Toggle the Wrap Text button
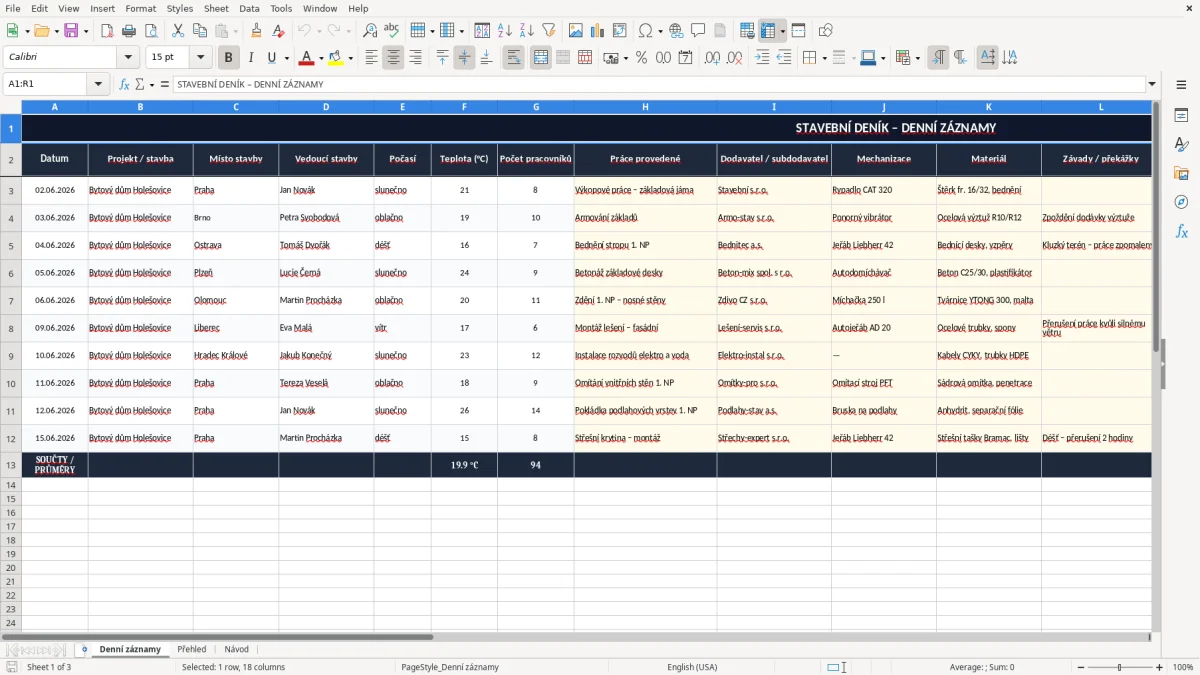Viewport: 1200px width, 675px height. 513,58
